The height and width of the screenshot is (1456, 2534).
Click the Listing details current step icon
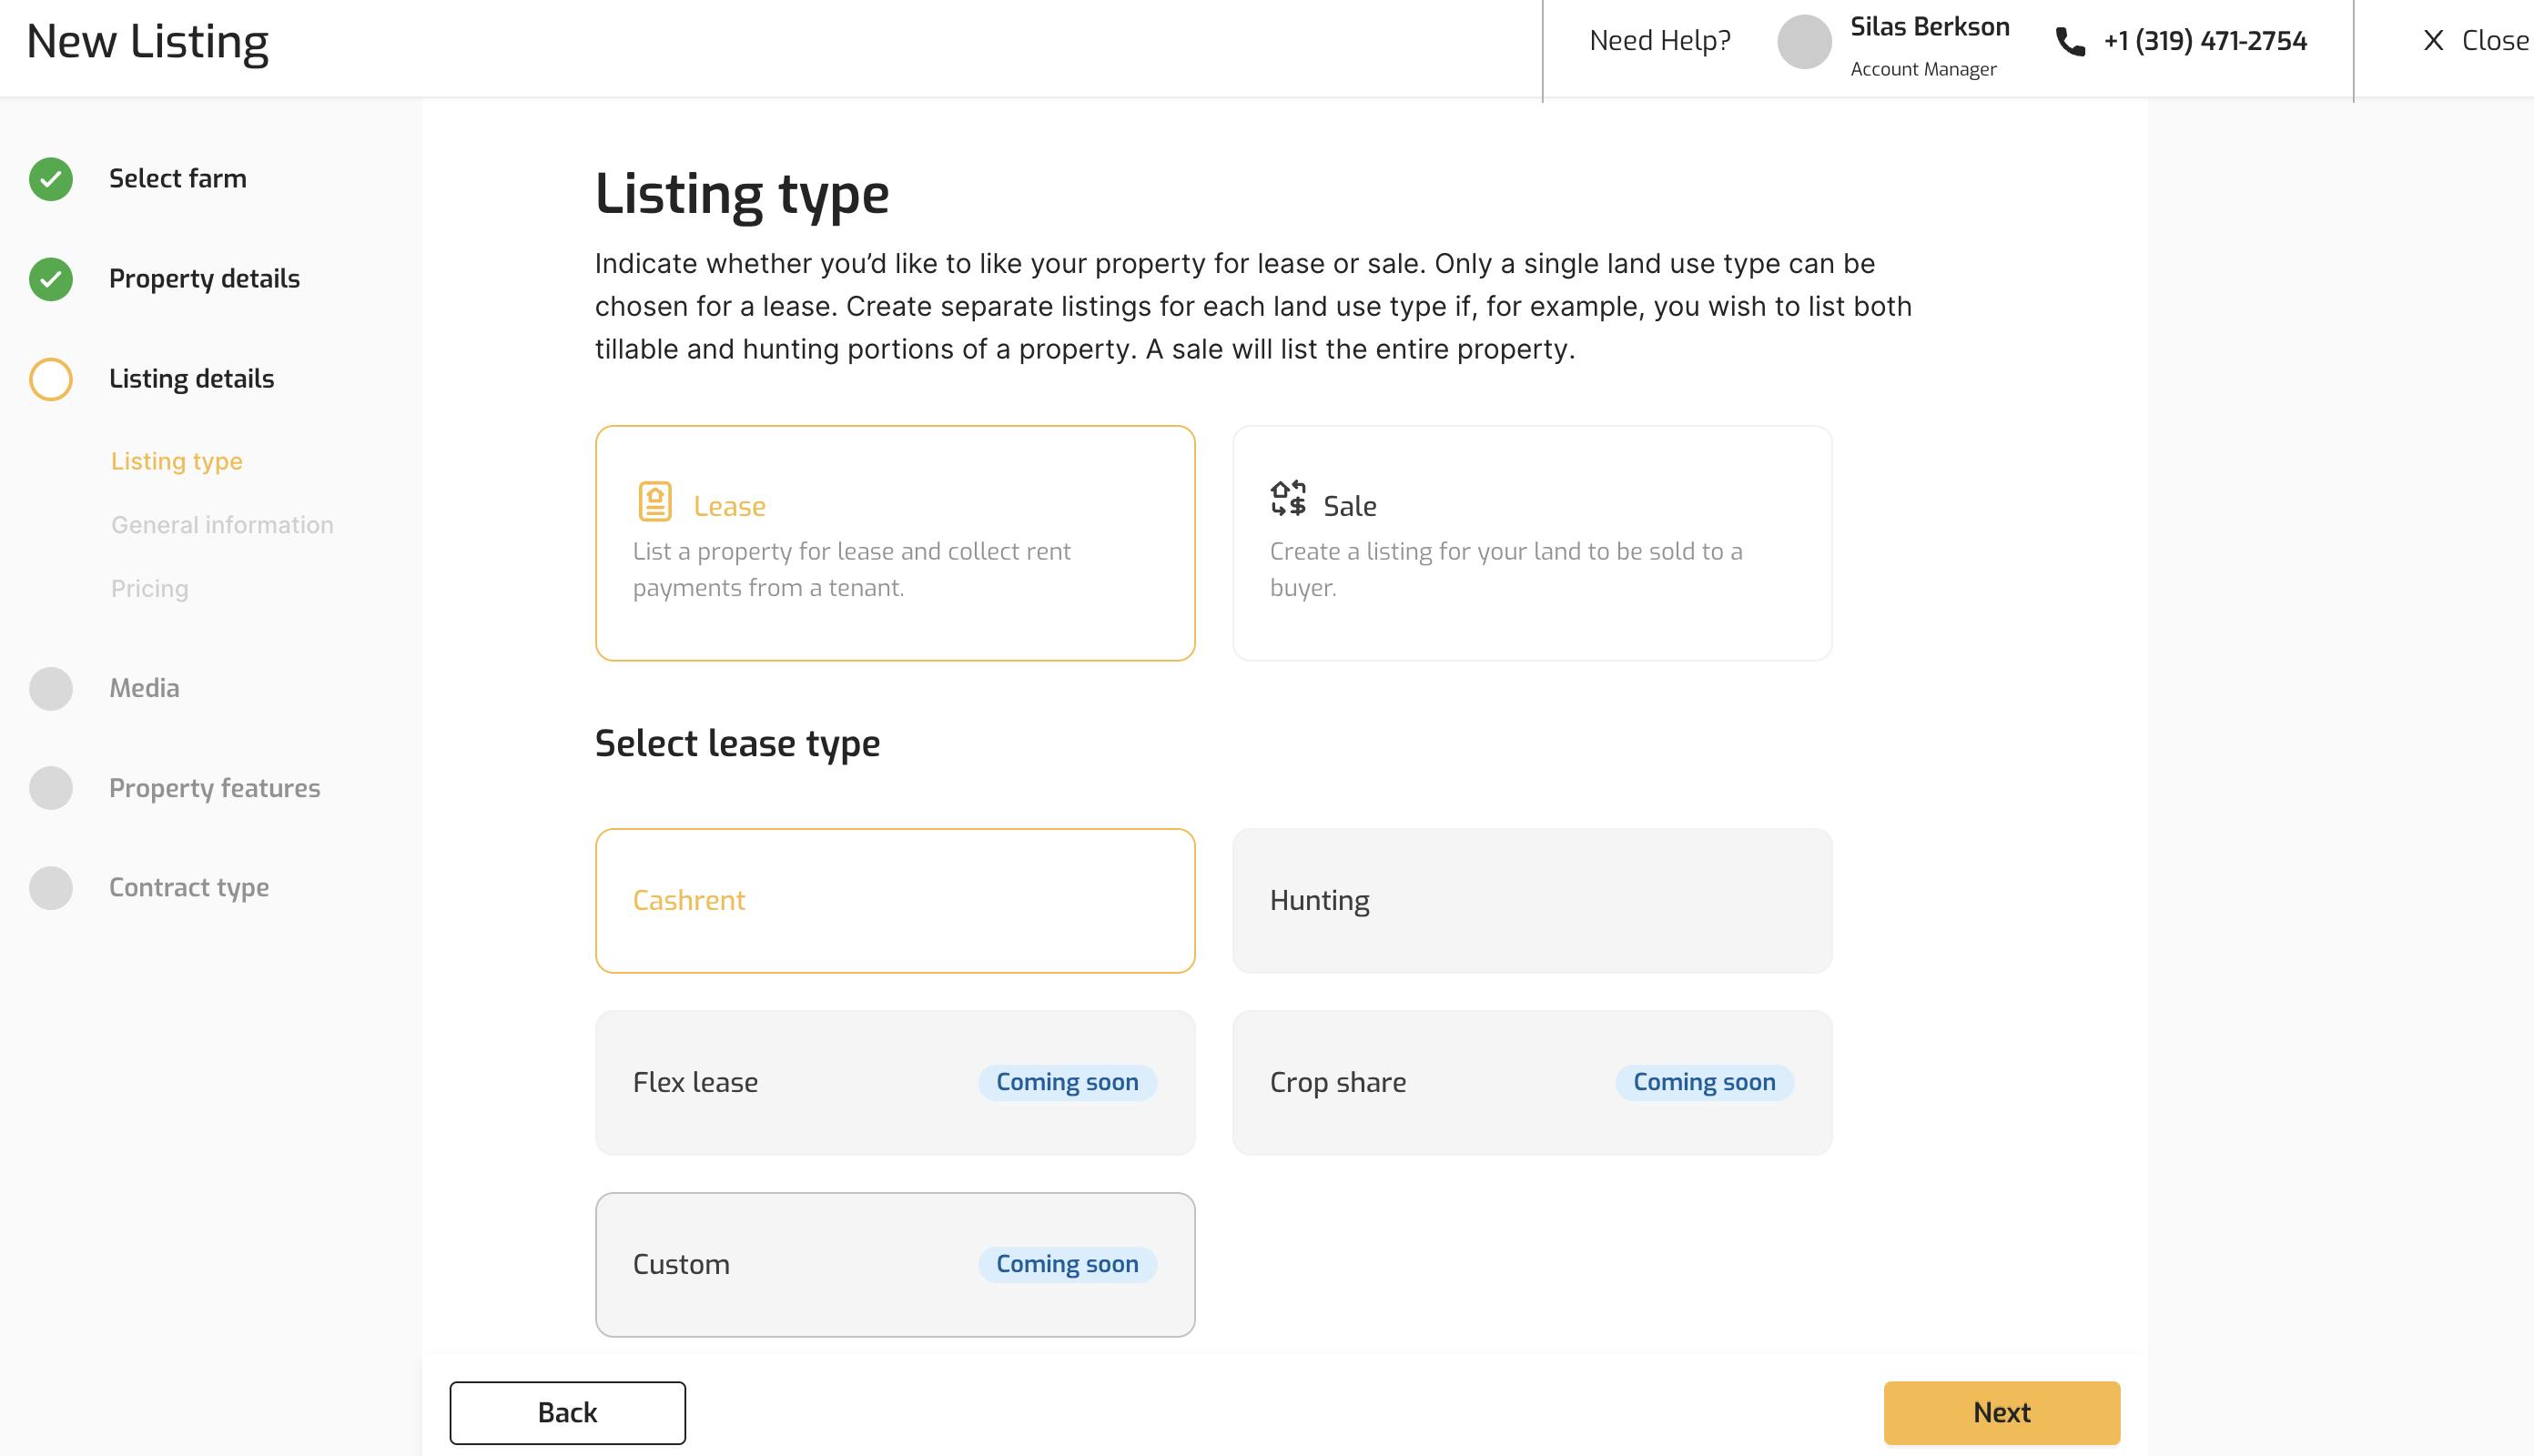(x=50, y=379)
